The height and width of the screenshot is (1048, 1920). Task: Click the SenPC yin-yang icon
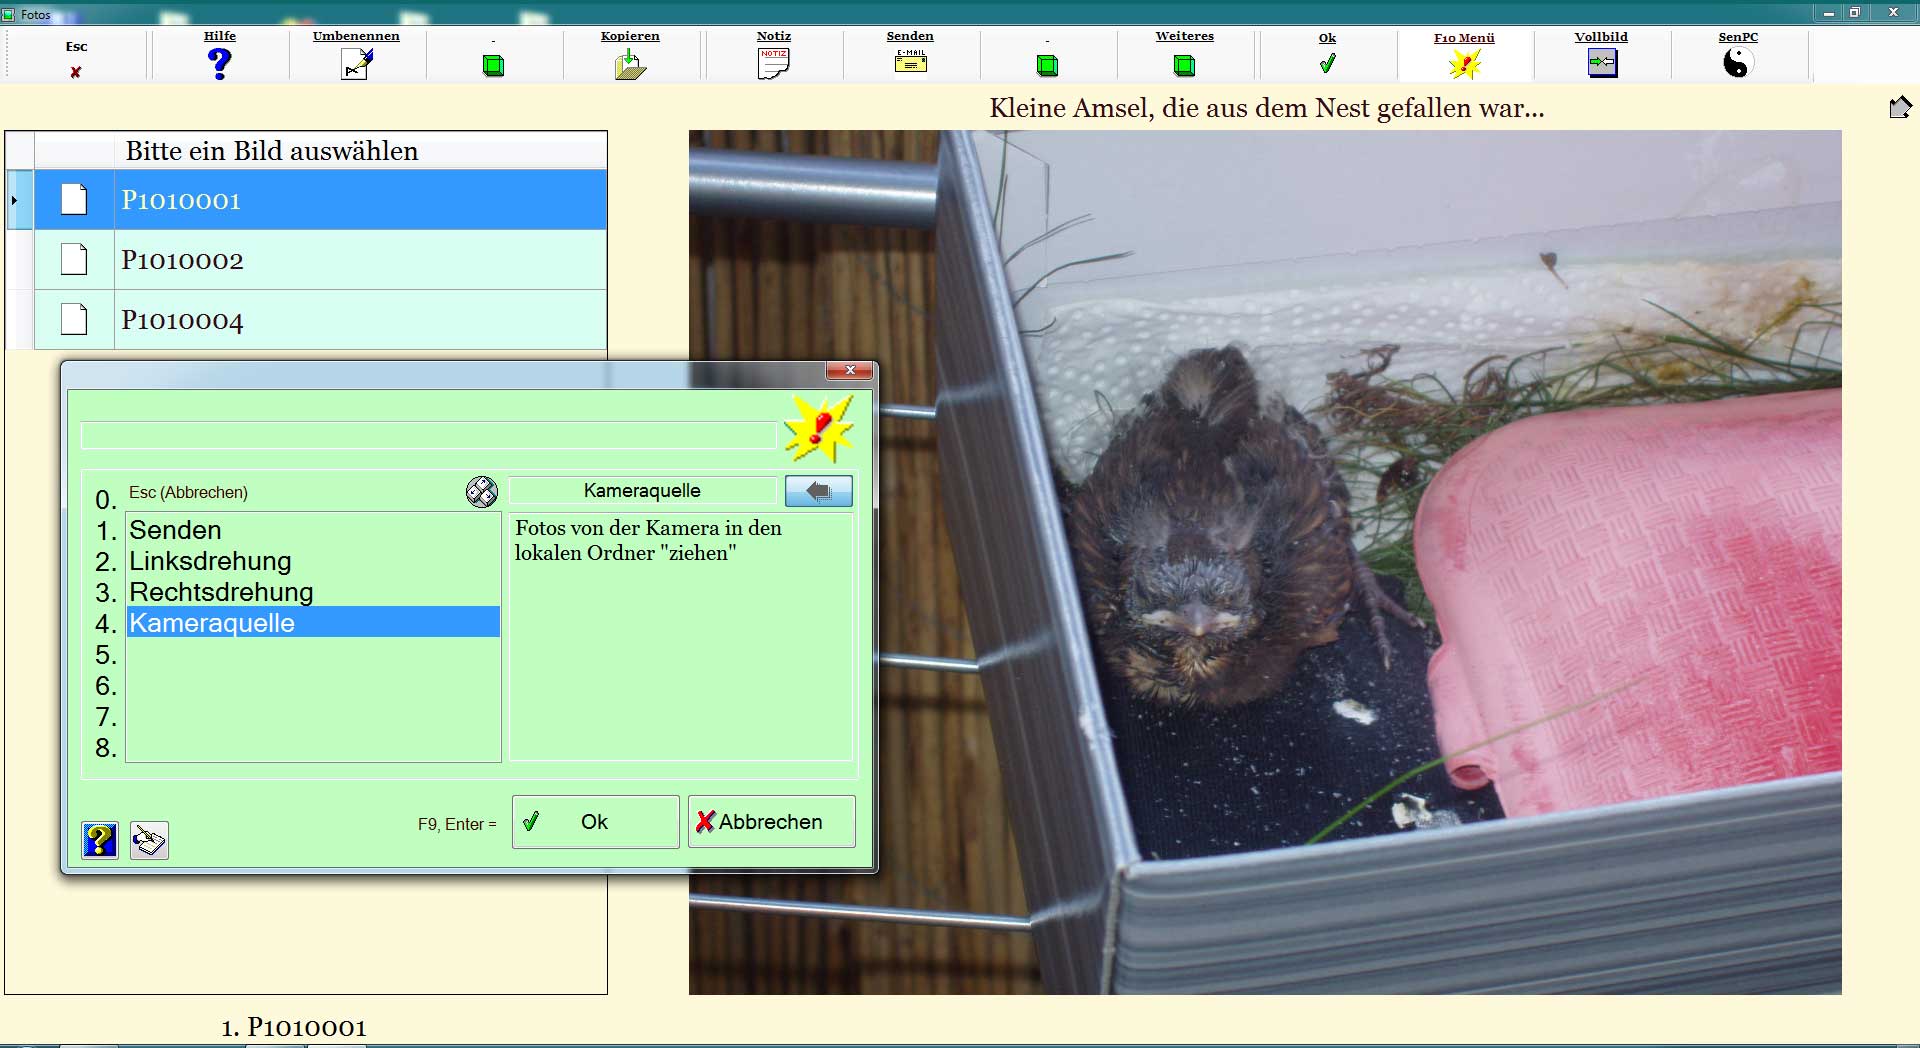point(1738,63)
